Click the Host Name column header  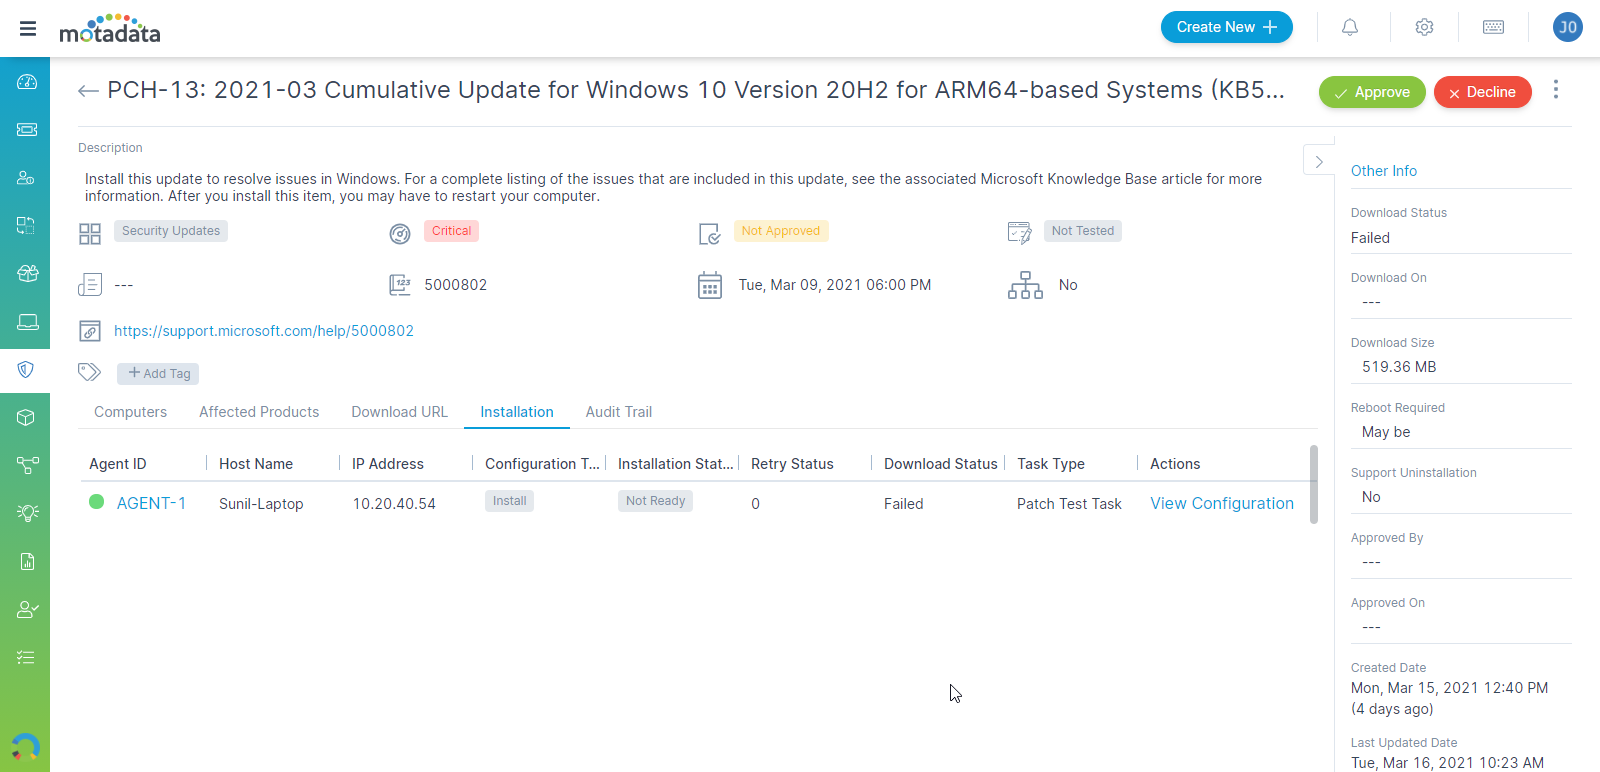256,464
